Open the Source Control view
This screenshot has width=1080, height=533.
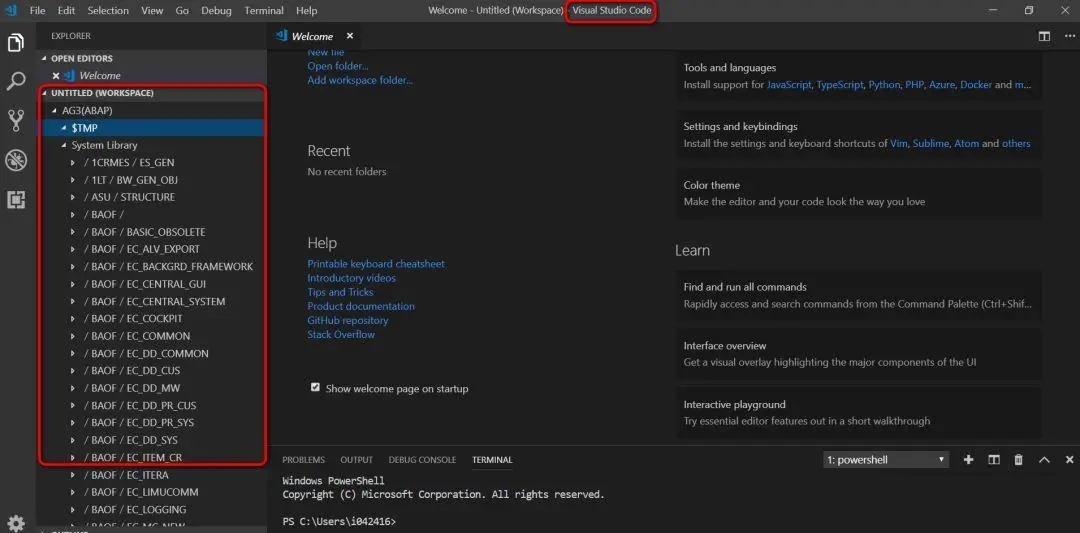(16, 121)
